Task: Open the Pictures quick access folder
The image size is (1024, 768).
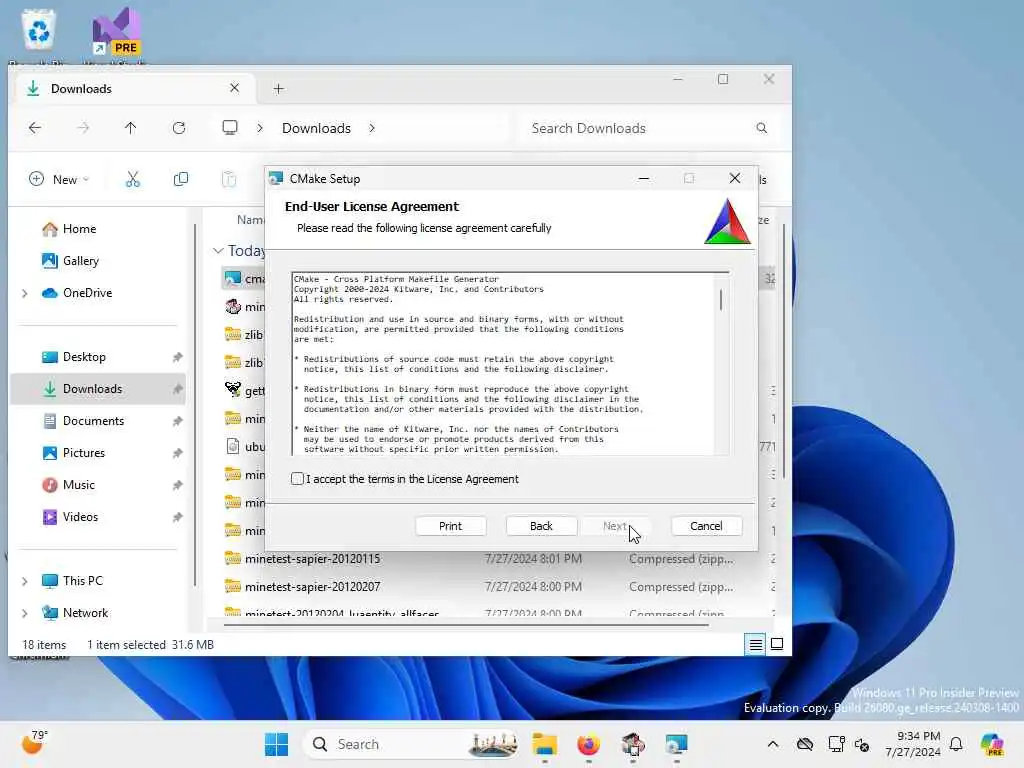Action: click(83, 453)
